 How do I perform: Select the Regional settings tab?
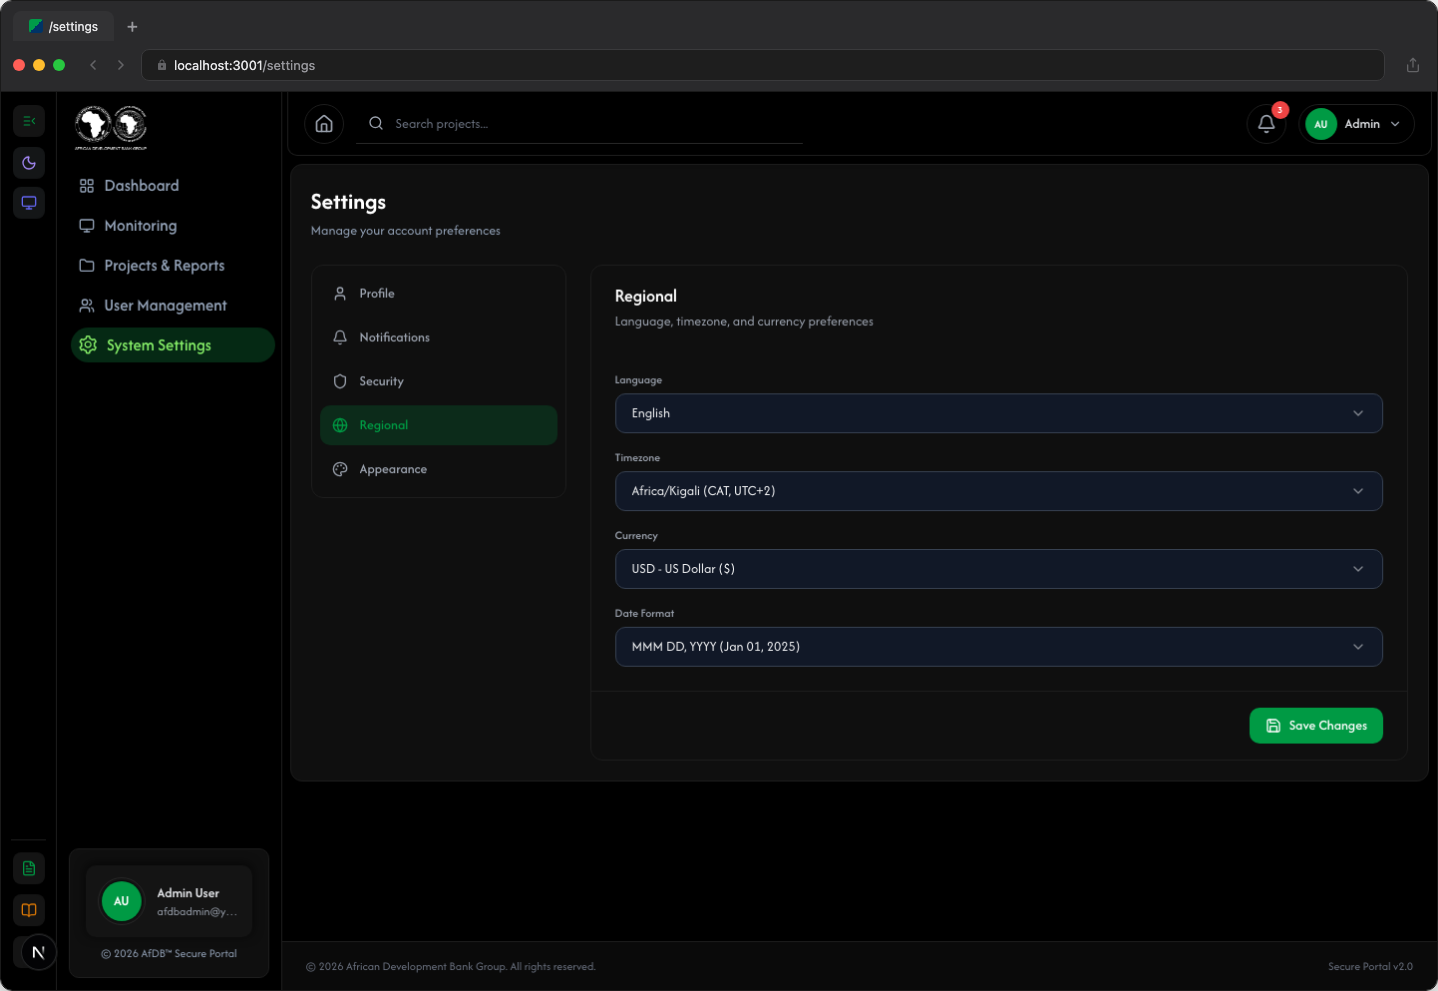[438, 425]
